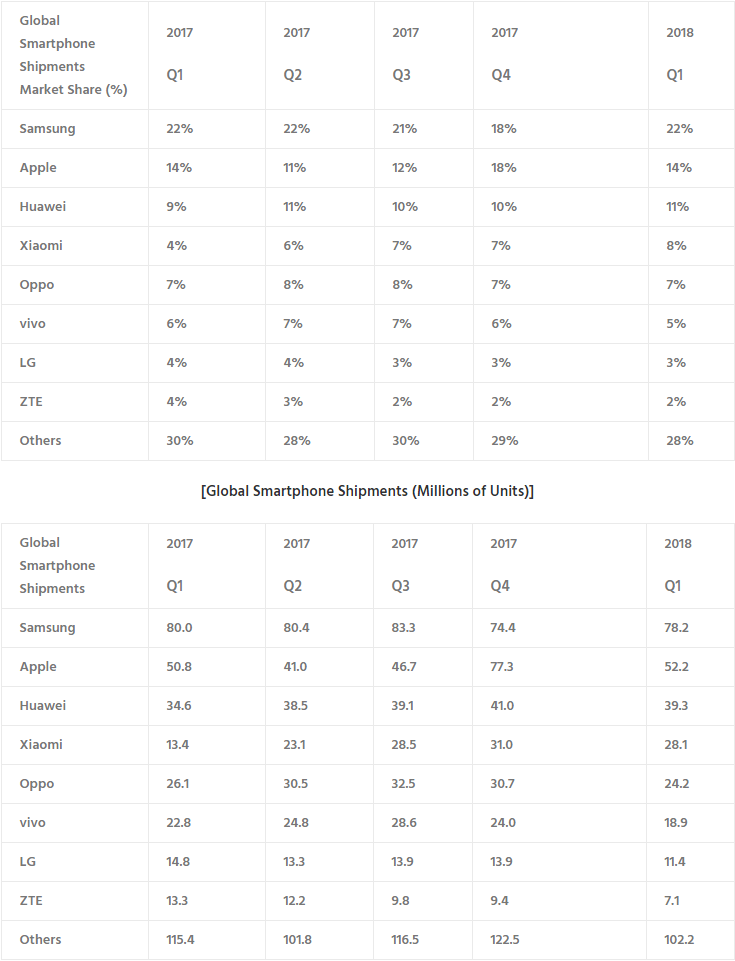Click ZTE 2017 Q1 share 4% cell

click(x=207, y=402)
